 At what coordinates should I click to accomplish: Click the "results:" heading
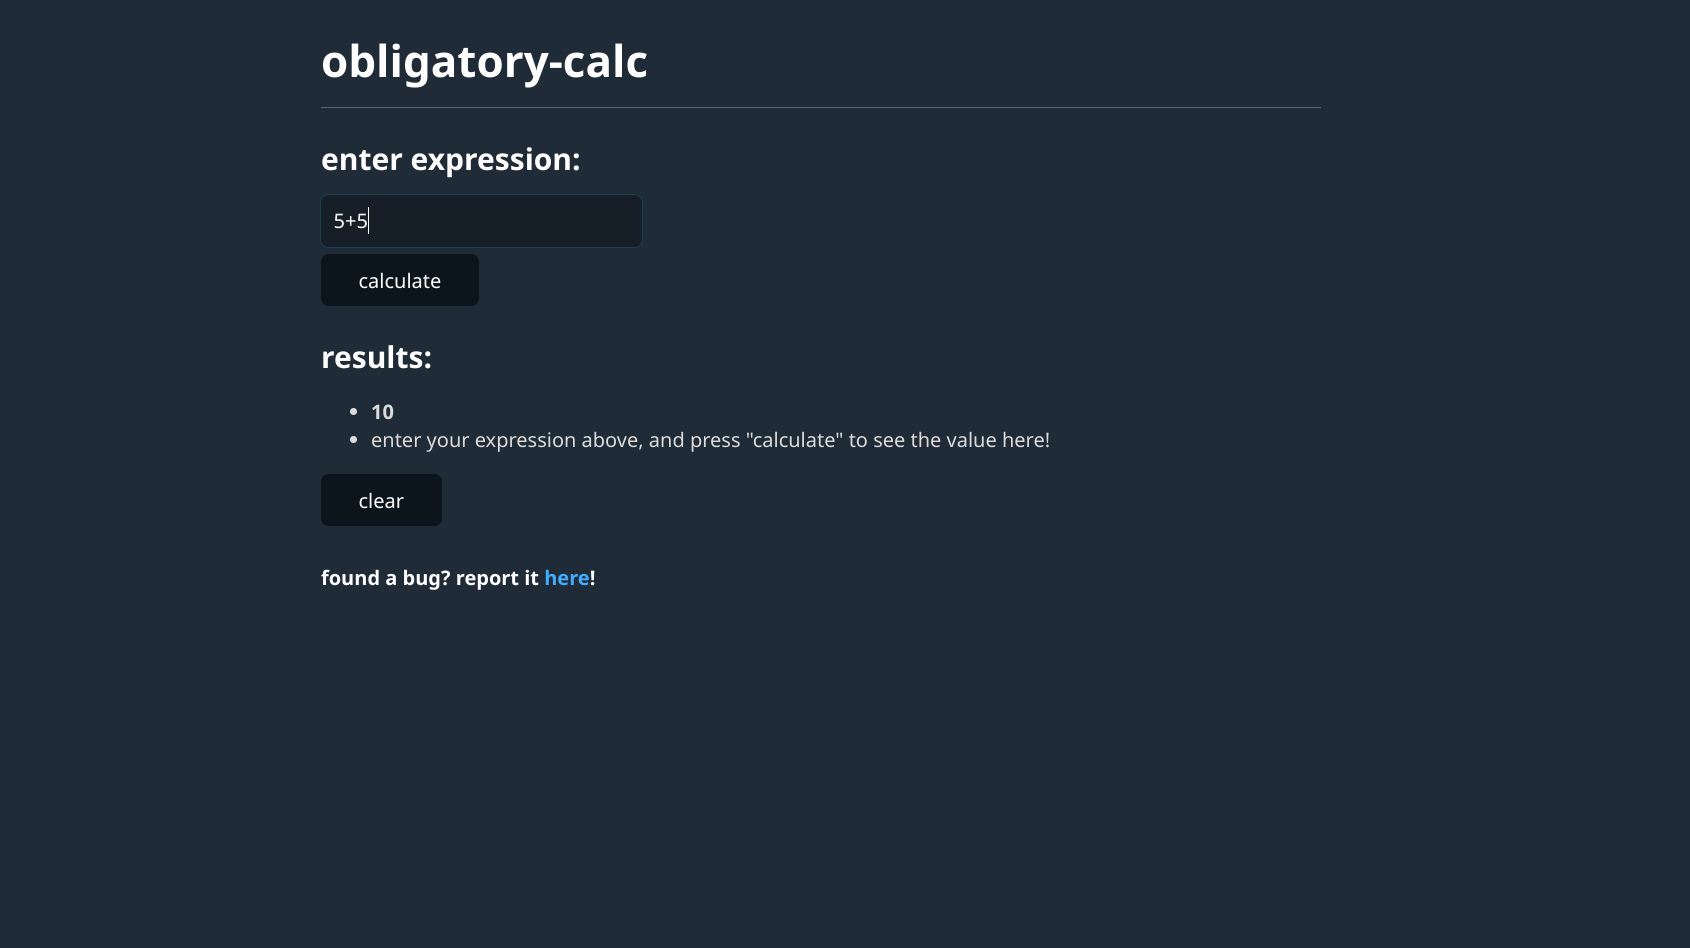[376, 358]
